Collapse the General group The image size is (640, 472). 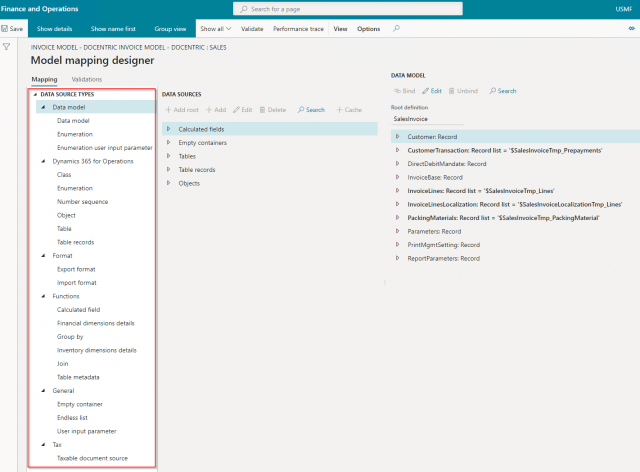pyautogui.click(x=43, y=391)
